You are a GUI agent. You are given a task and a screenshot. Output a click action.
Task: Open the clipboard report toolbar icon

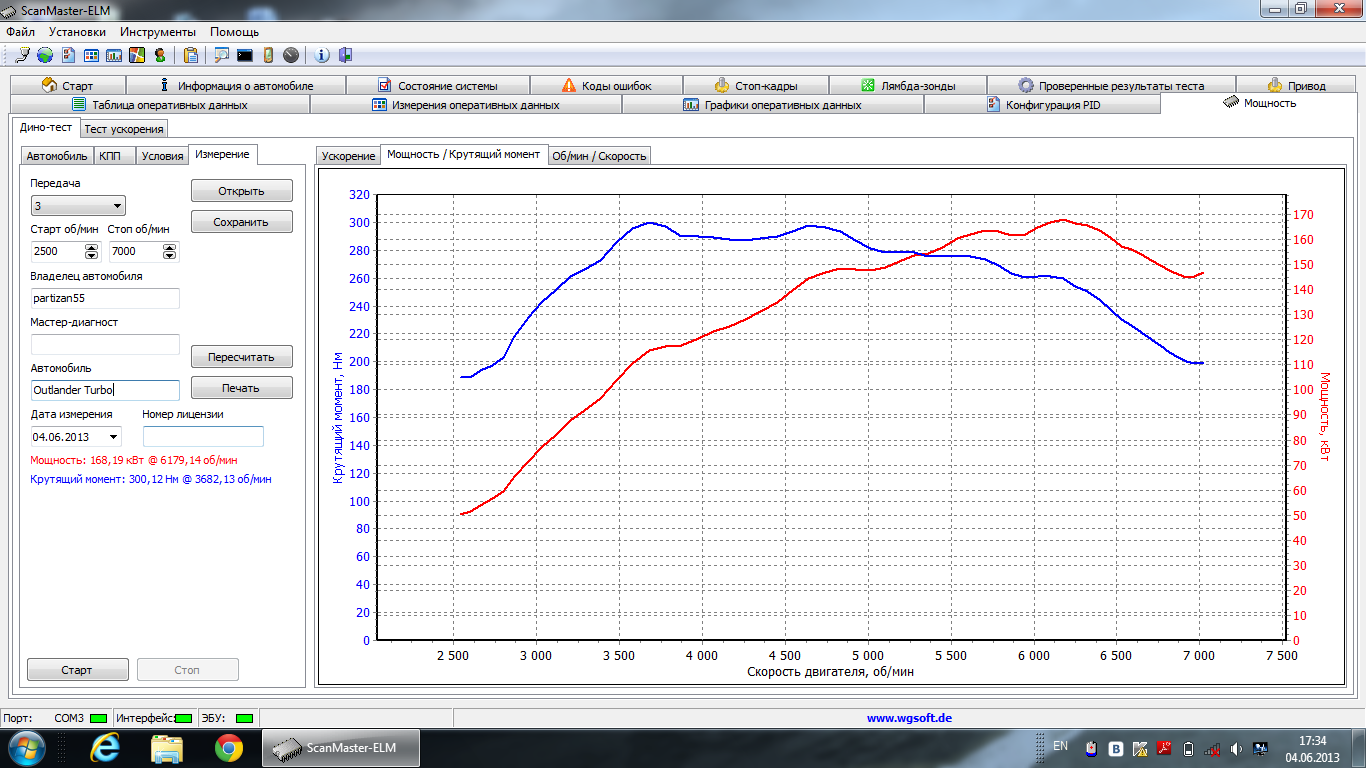pos(190,55)
